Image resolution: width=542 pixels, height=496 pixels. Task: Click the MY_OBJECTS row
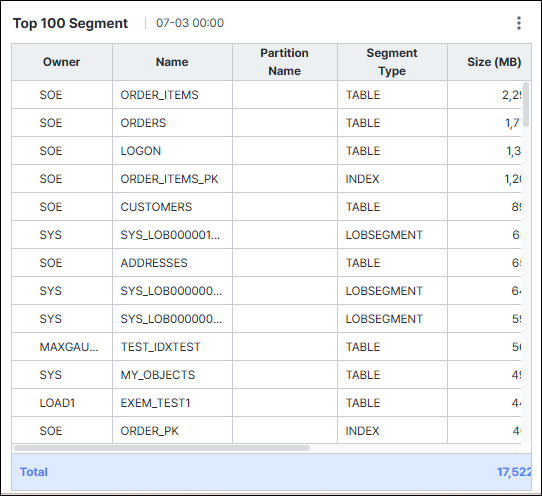coord(267,375)
